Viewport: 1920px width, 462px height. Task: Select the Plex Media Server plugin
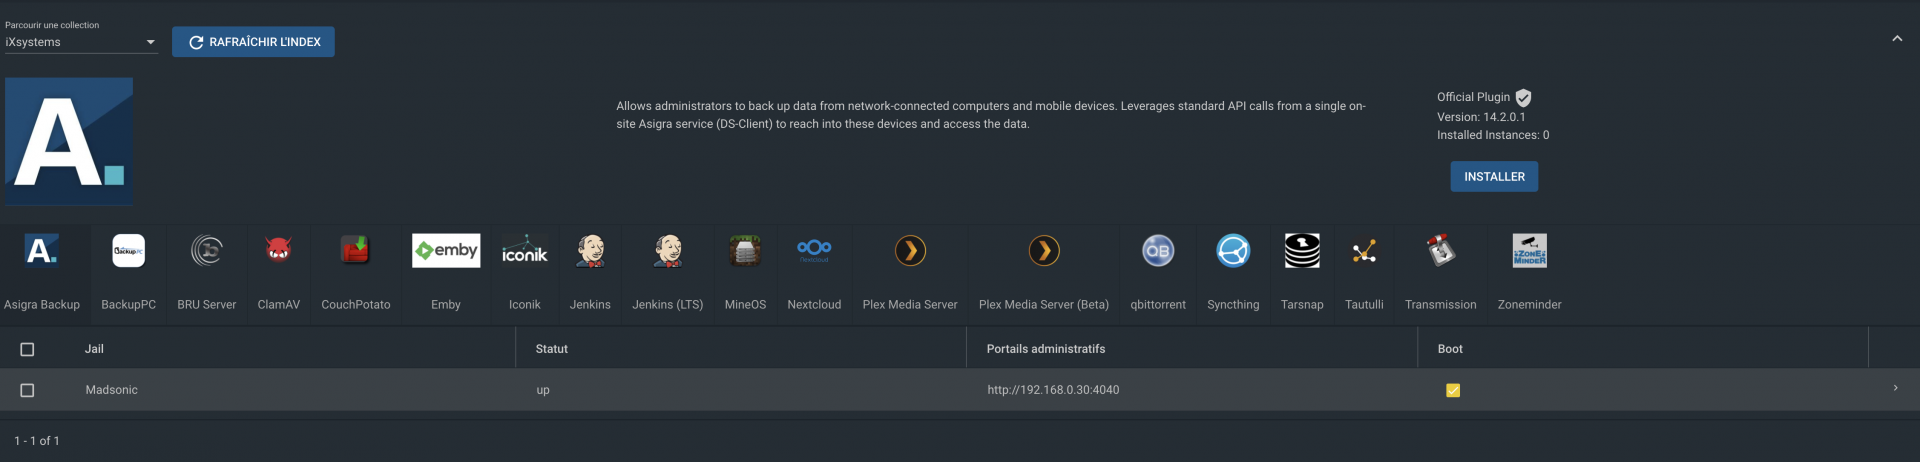click(x=910, y=272)
